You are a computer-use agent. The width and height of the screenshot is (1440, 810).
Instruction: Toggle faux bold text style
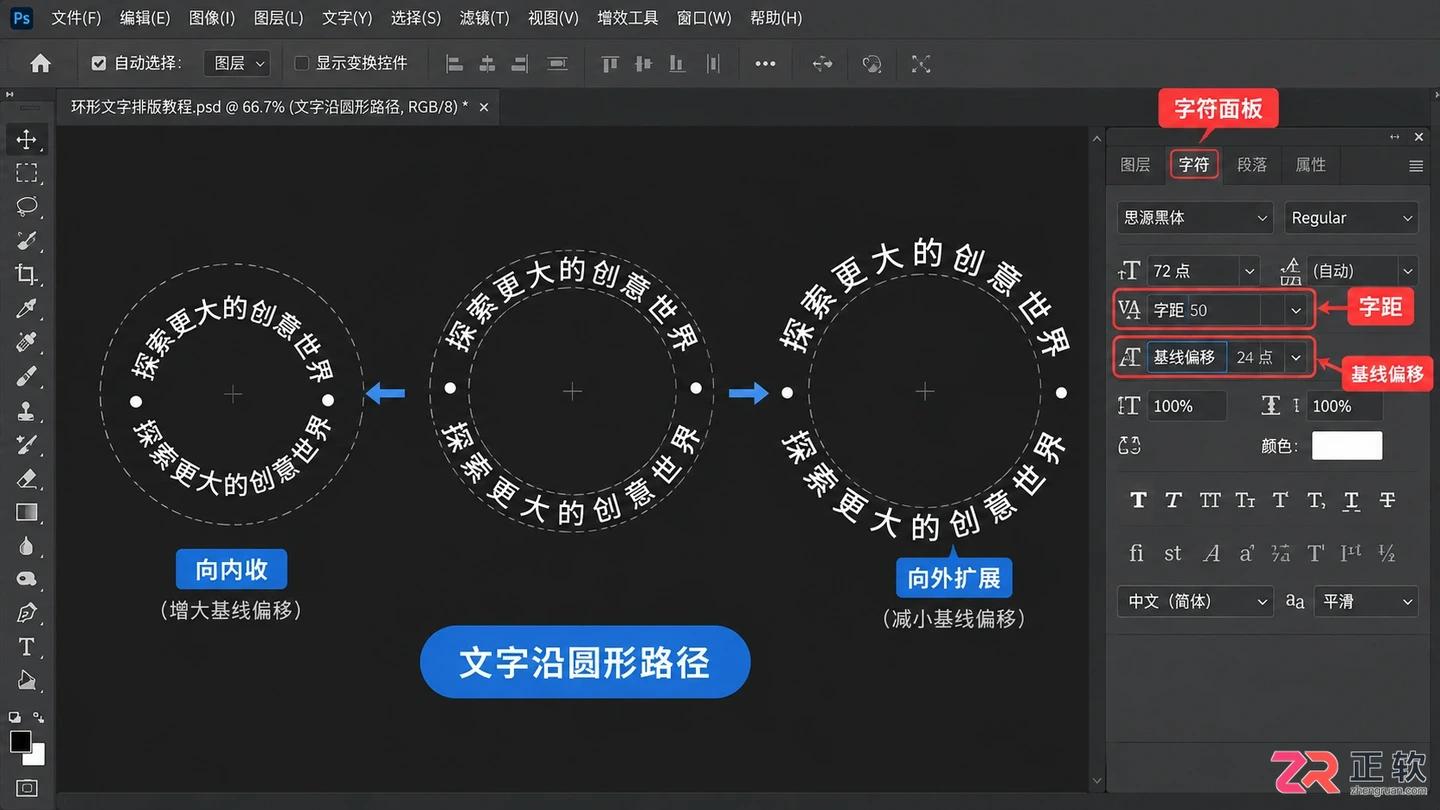1138,500
